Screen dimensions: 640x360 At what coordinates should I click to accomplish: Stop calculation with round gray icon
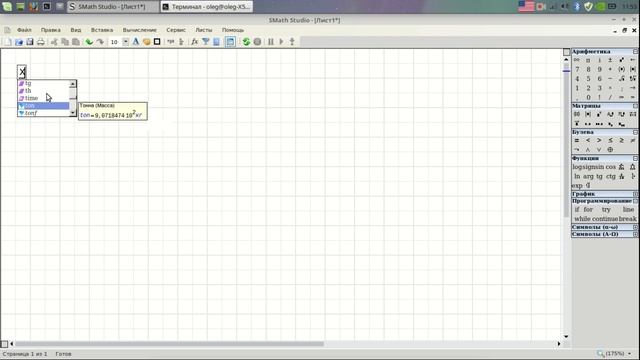(257, 42)
